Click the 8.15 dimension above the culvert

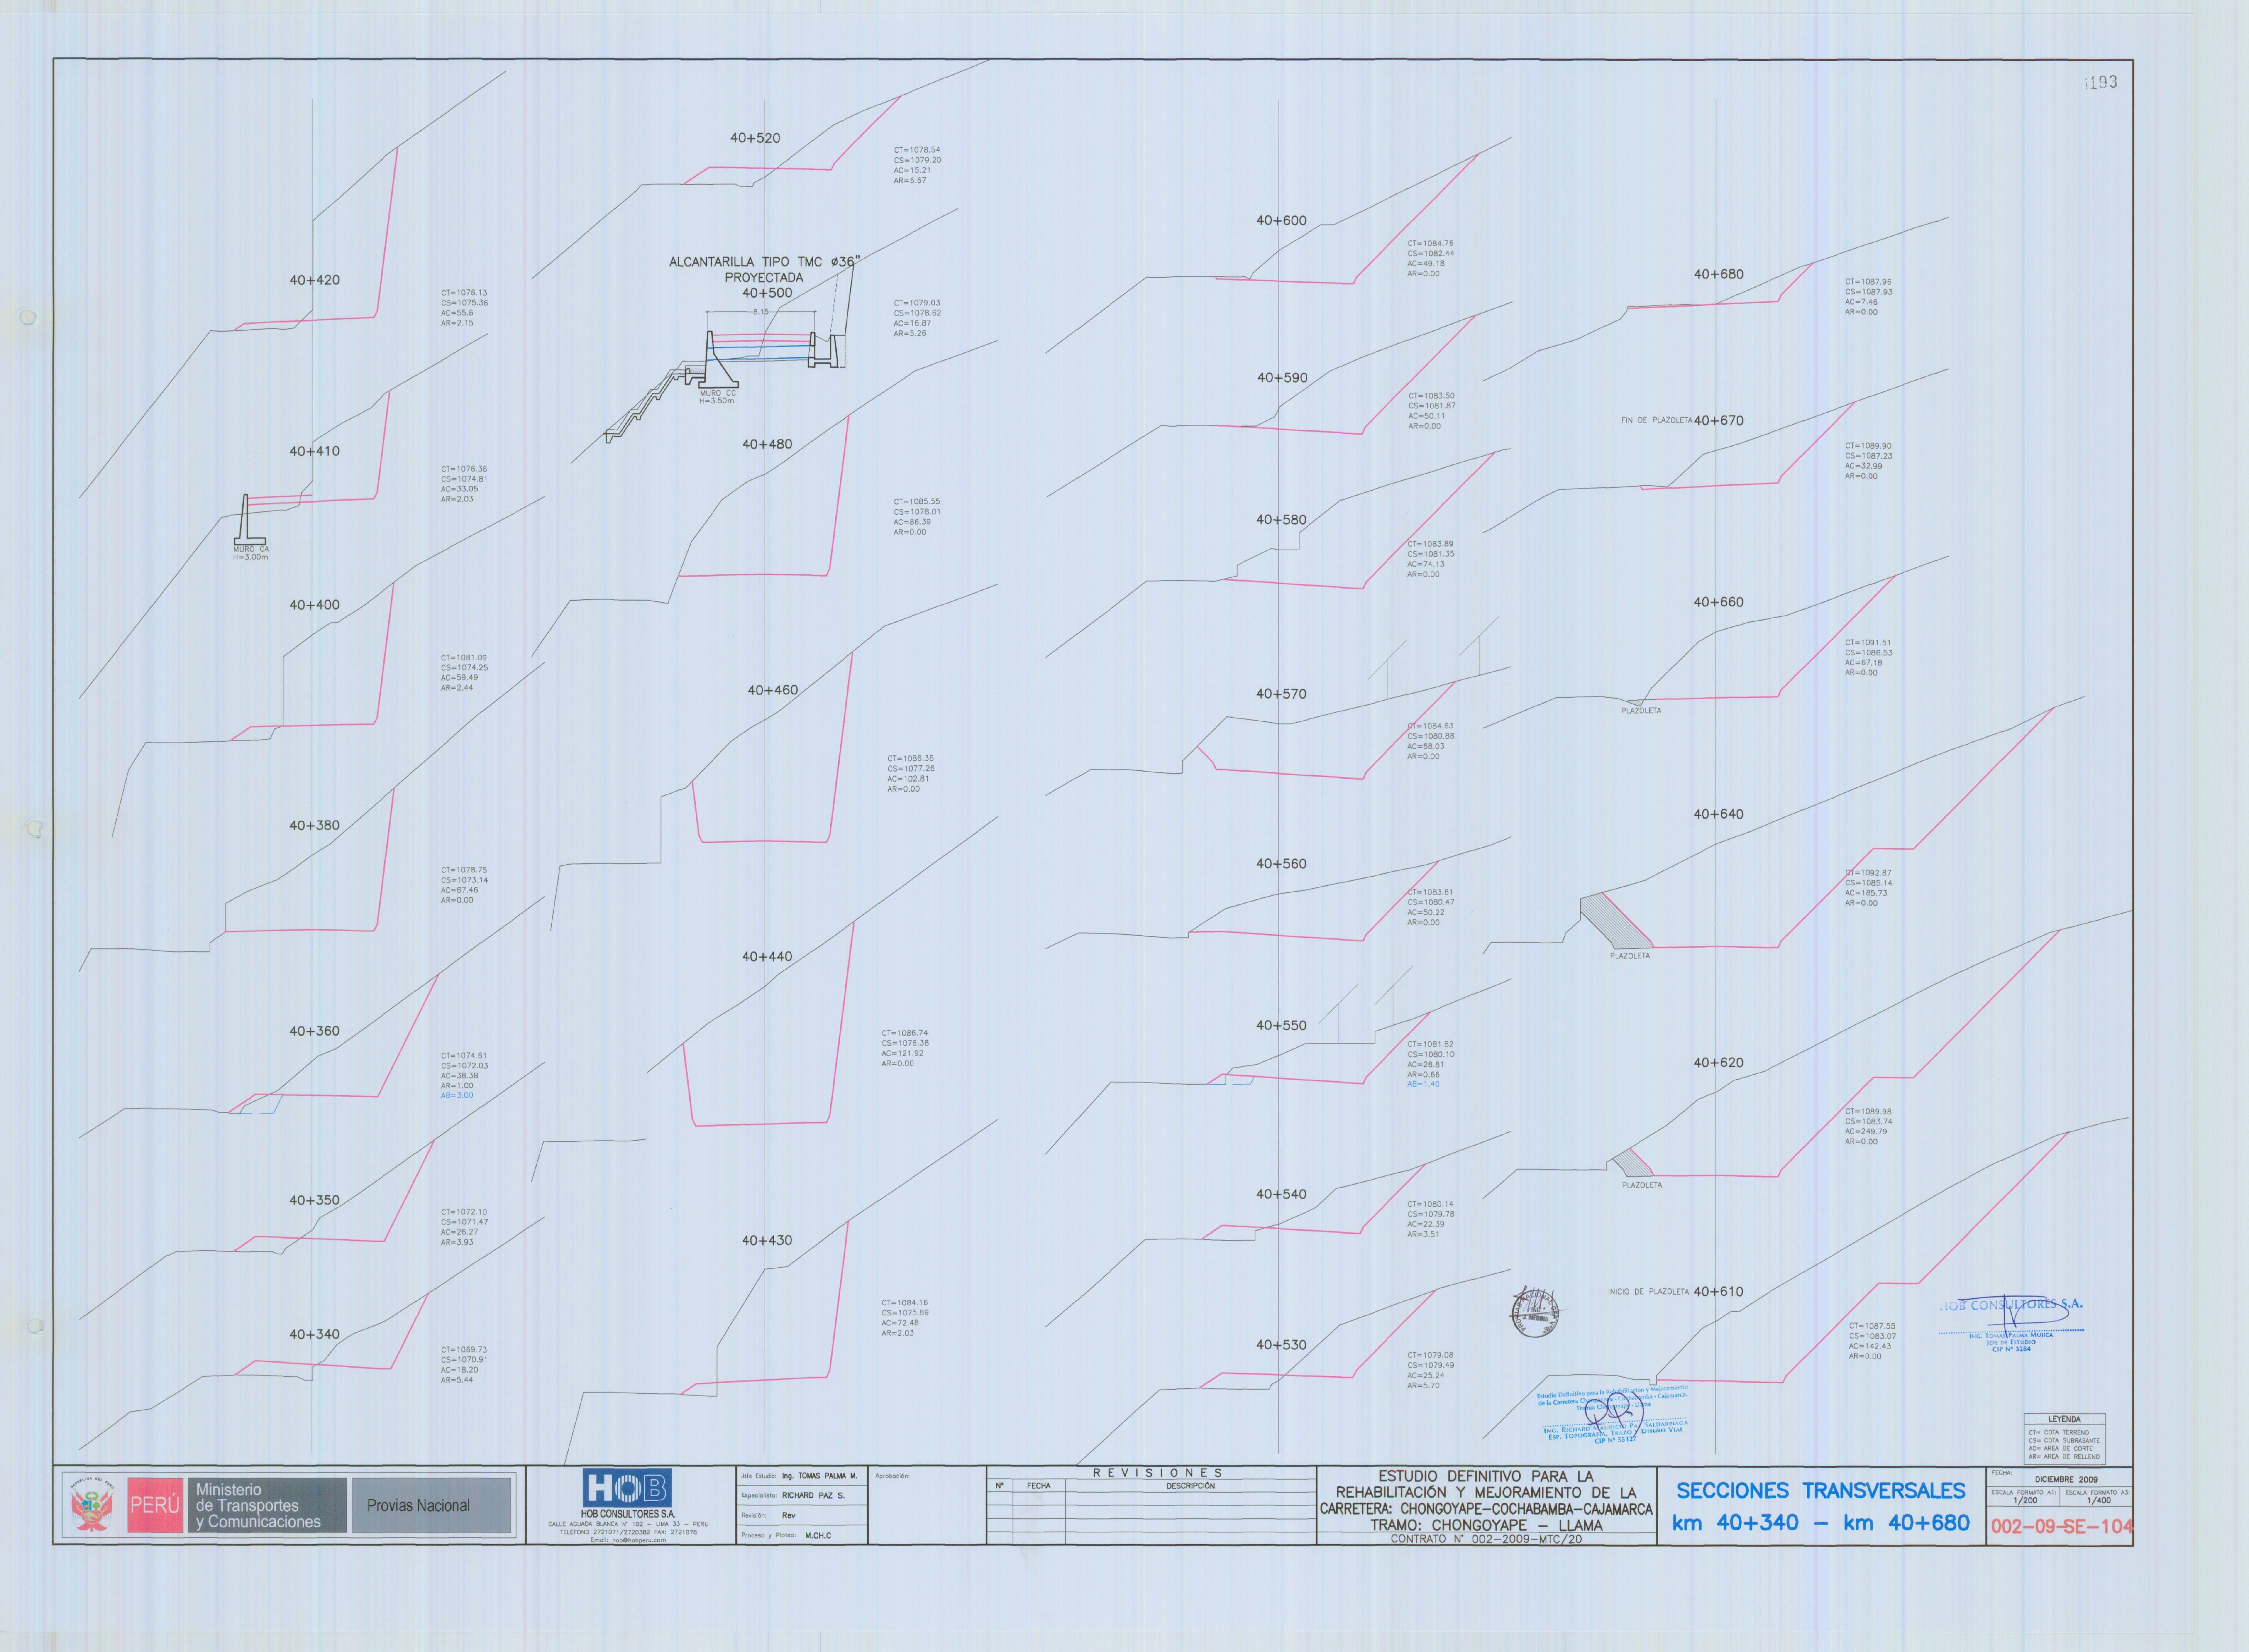pos(761,312)
